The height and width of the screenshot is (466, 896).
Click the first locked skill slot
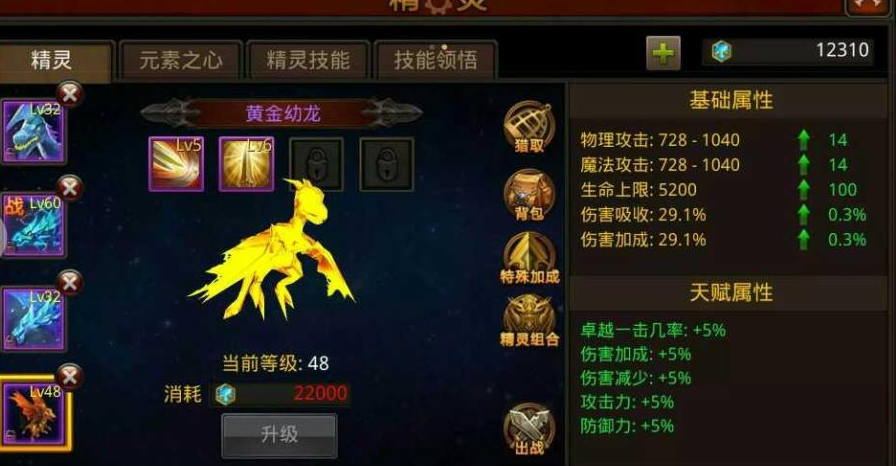click(x=317, y=164)
